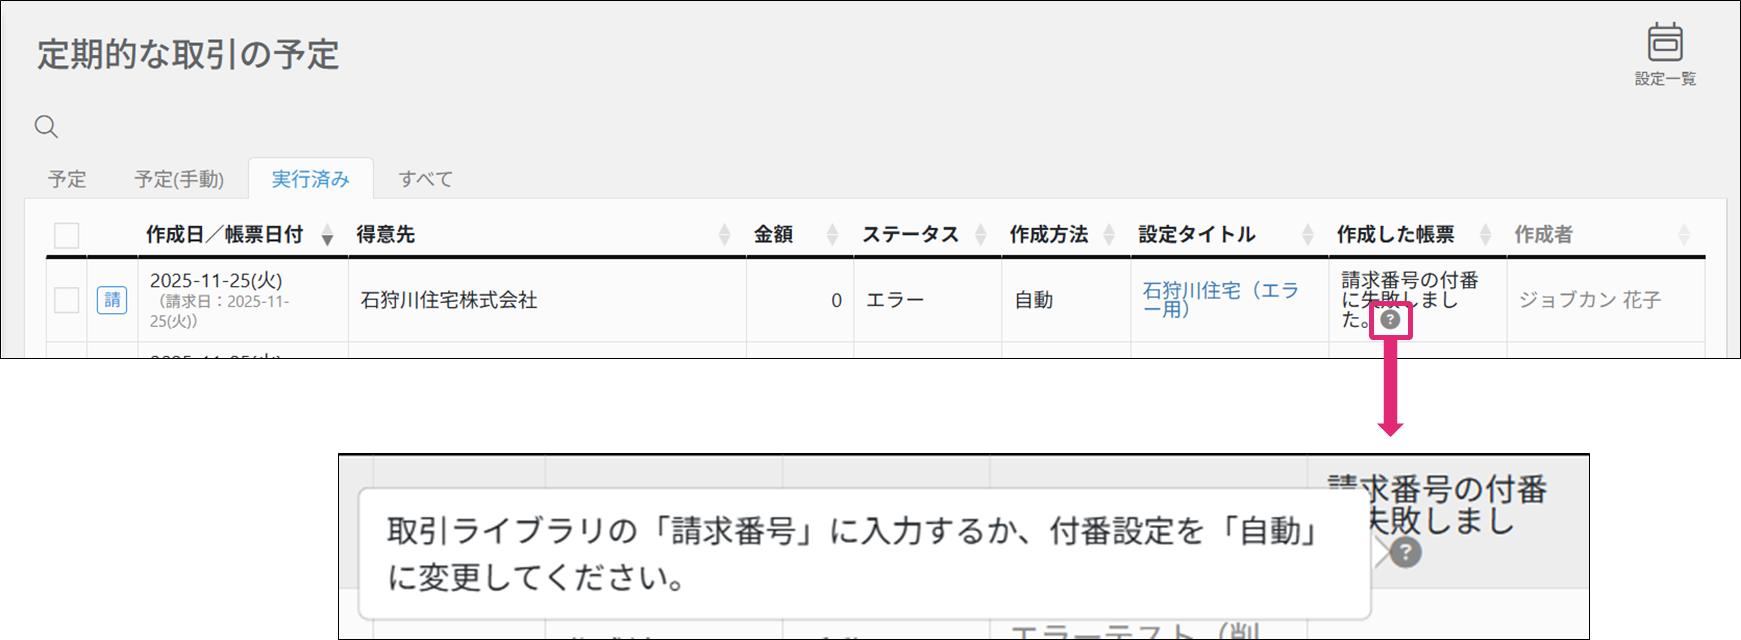The image size is (1741, 640).
Task: Sort the 作成方法 column
Action: pos(1108,235)
